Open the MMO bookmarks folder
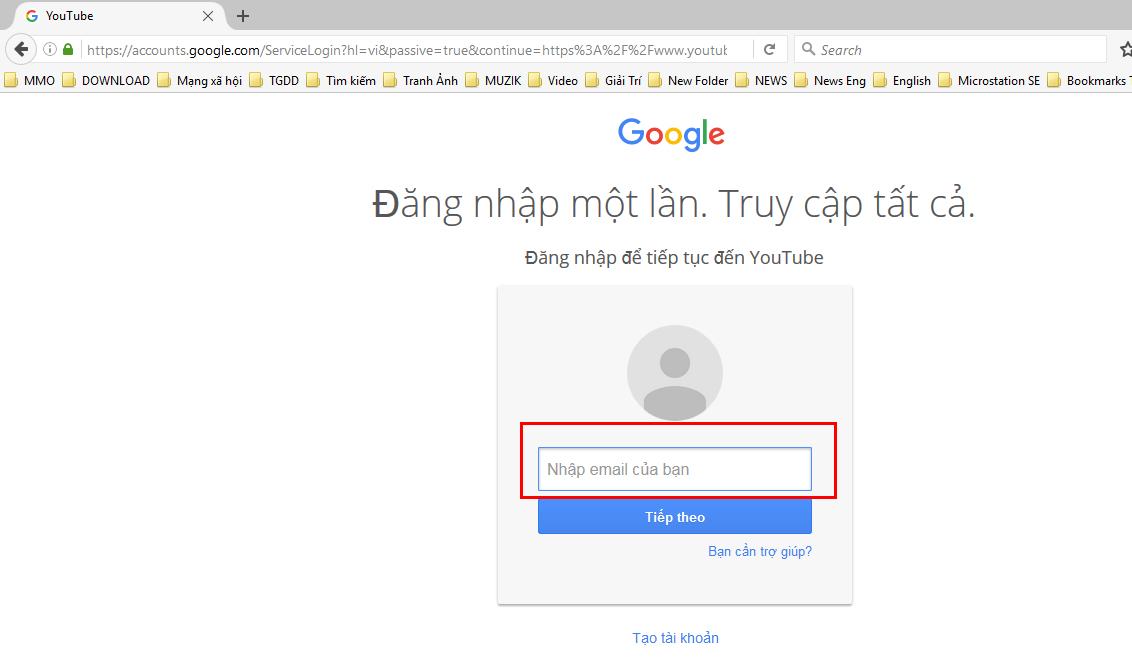Screen dimensions: 1132x672 click(x=30, y=80)
